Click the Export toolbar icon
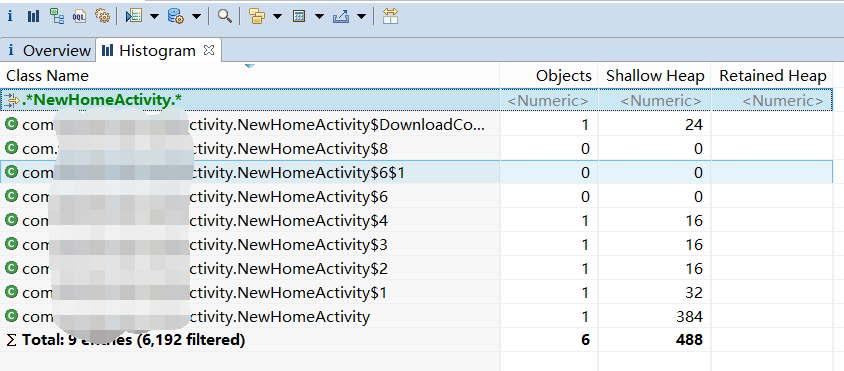Image resolution: width=844 pixels, height=371 pixels. coord(341,16)
